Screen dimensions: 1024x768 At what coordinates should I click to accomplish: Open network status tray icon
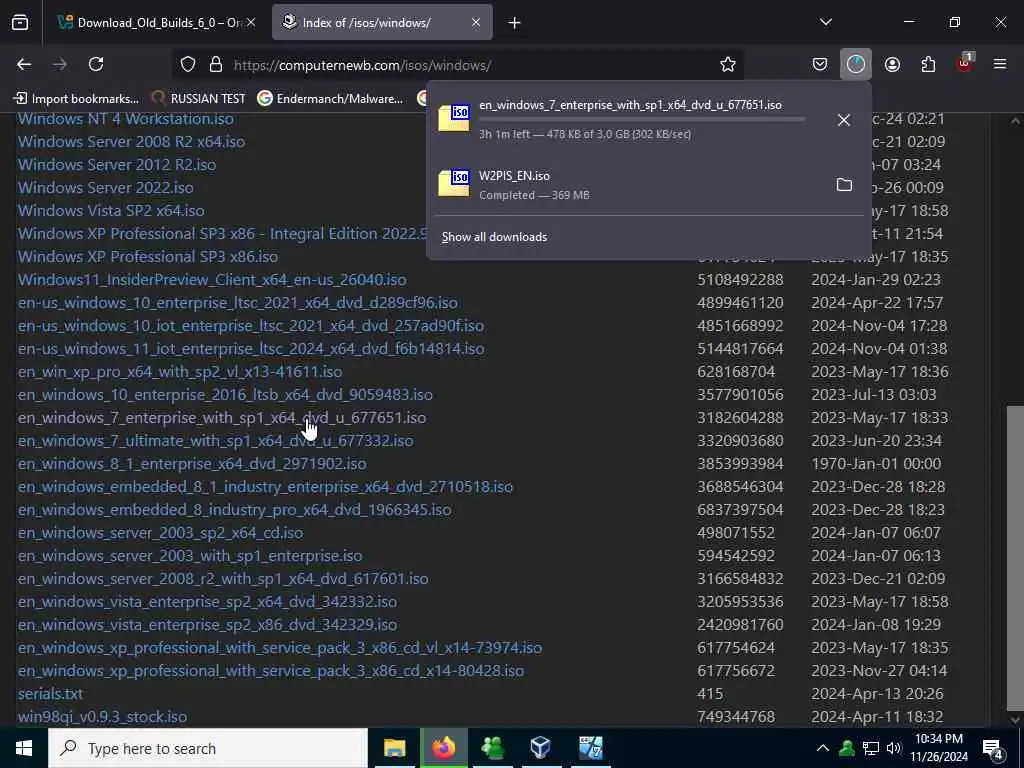(x=871, y=748)
